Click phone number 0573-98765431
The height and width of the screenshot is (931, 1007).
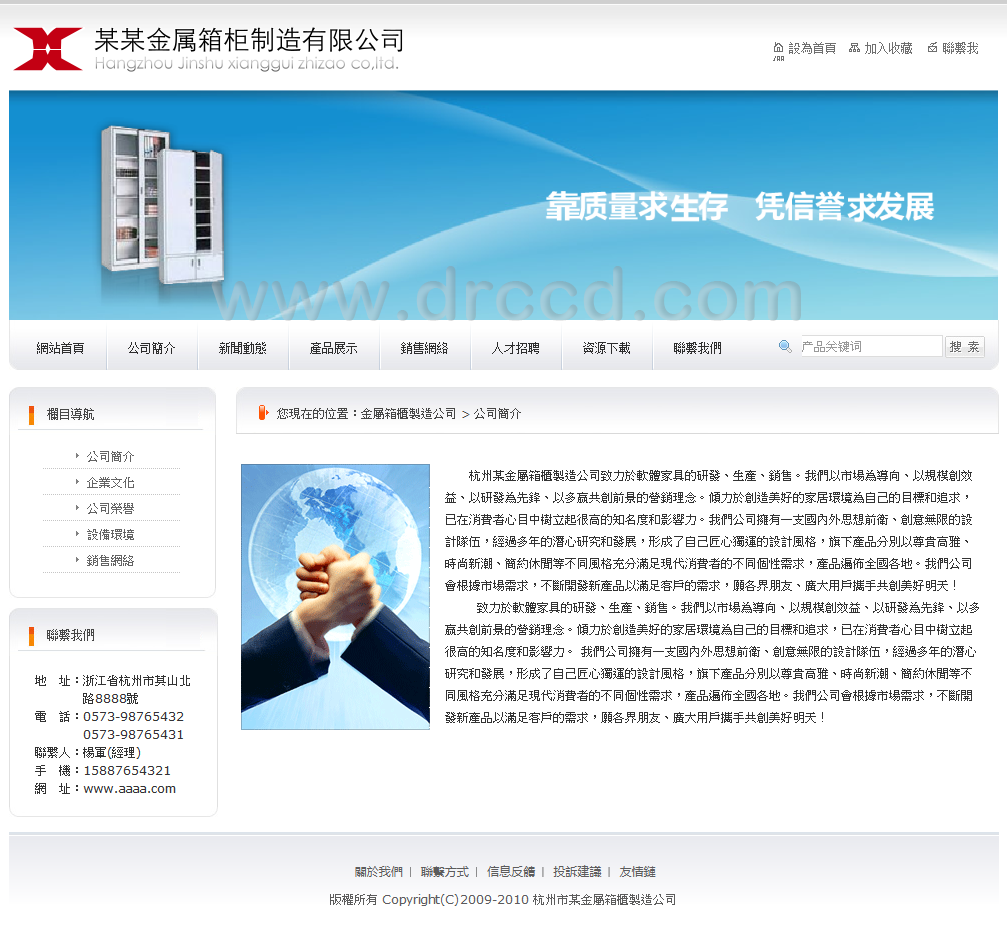point(134,735)
